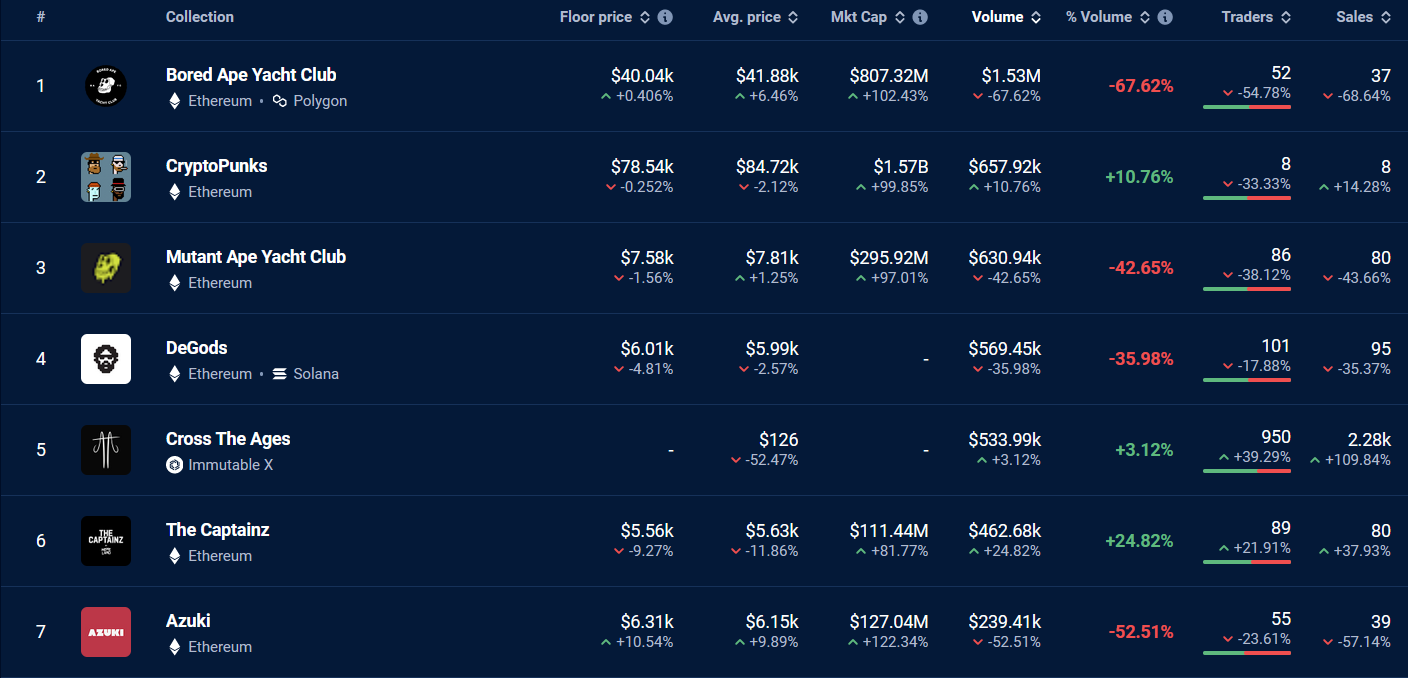Click the CryptoPunks collection thumbnail
1408x678 pixels.
click(106, 177)
